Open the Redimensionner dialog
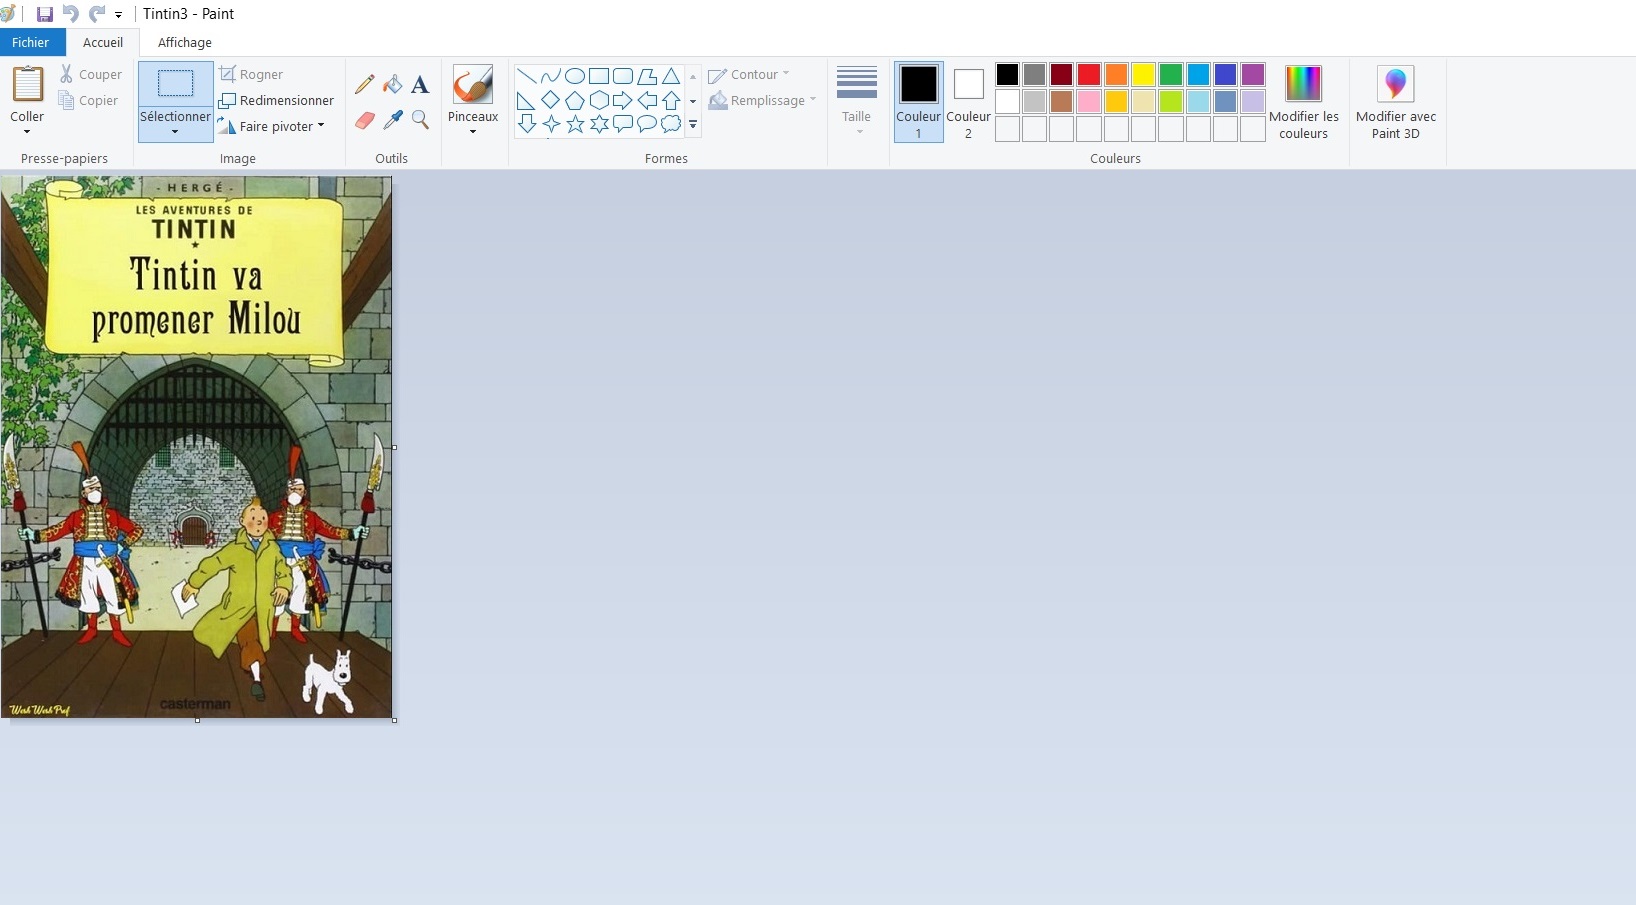 [276, 100]
